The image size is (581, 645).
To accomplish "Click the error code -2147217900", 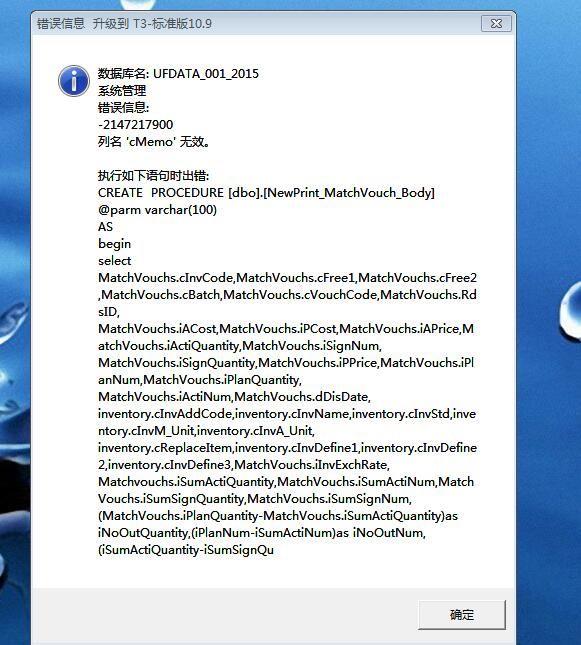I will coord(135,125).
